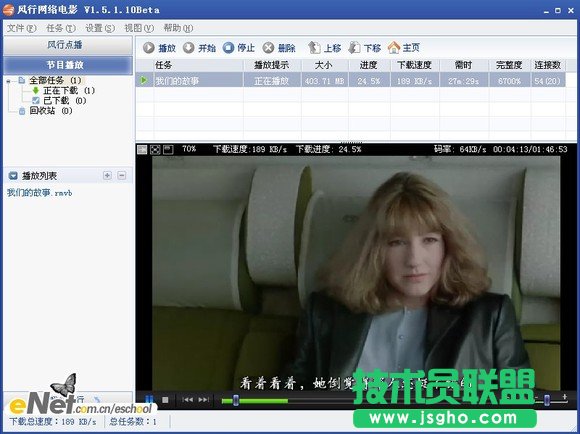Jump to next track with the skip-forward button

203,400
